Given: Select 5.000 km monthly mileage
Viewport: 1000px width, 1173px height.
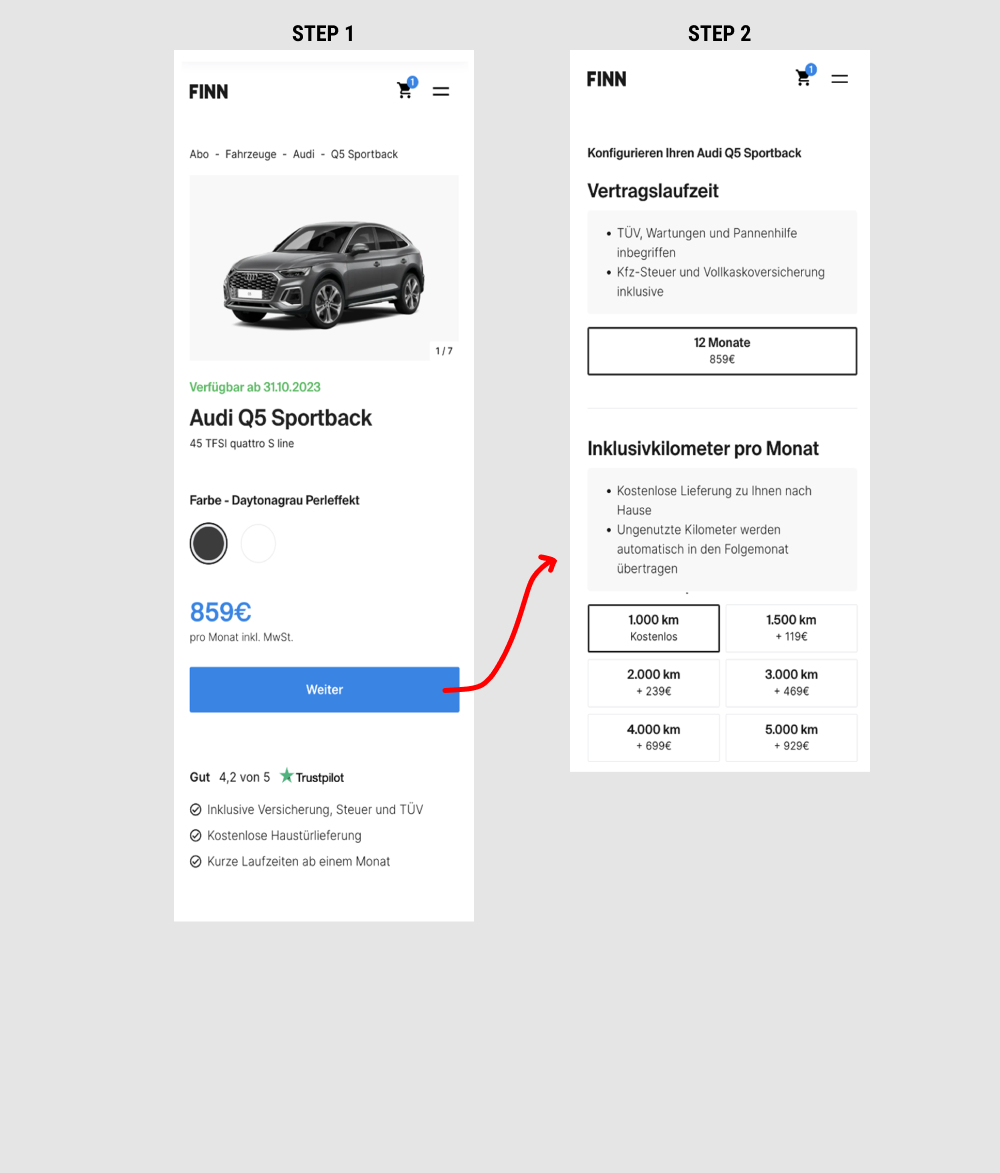Looking at the screenshot, I should click(x=791, y=738).
